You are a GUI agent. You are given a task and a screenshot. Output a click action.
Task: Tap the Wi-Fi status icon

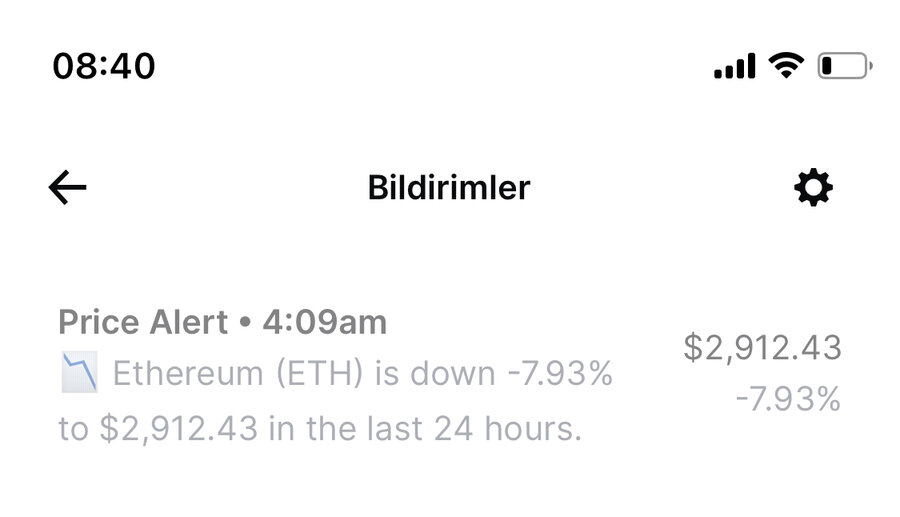click(787, 66)
